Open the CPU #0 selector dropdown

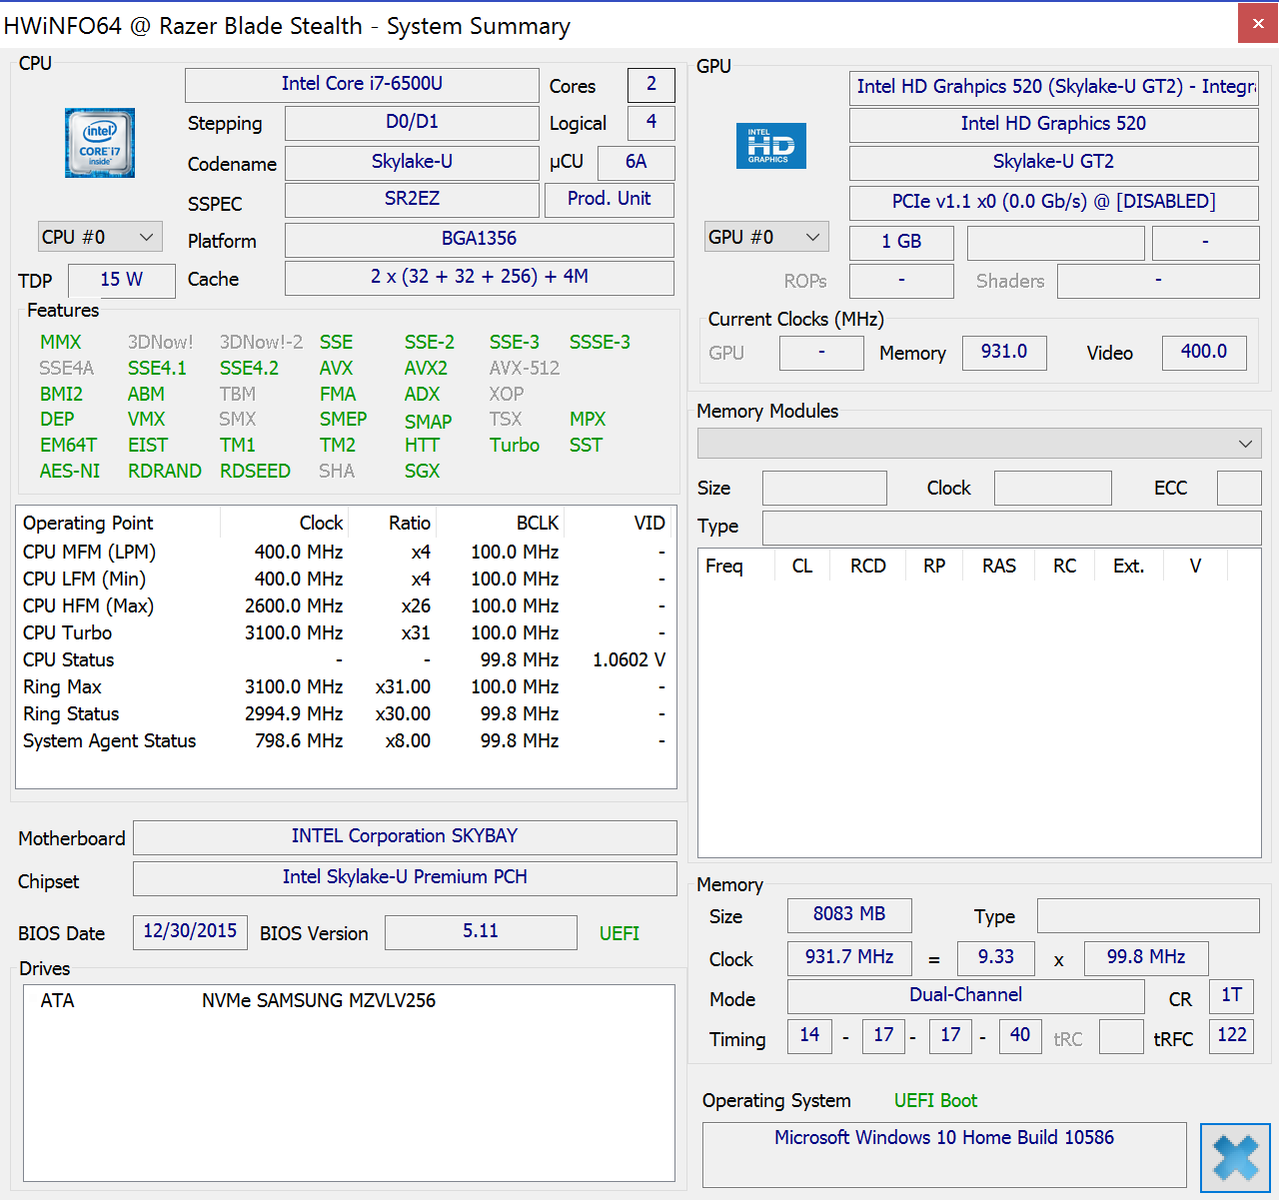click(x=99, y=237)
